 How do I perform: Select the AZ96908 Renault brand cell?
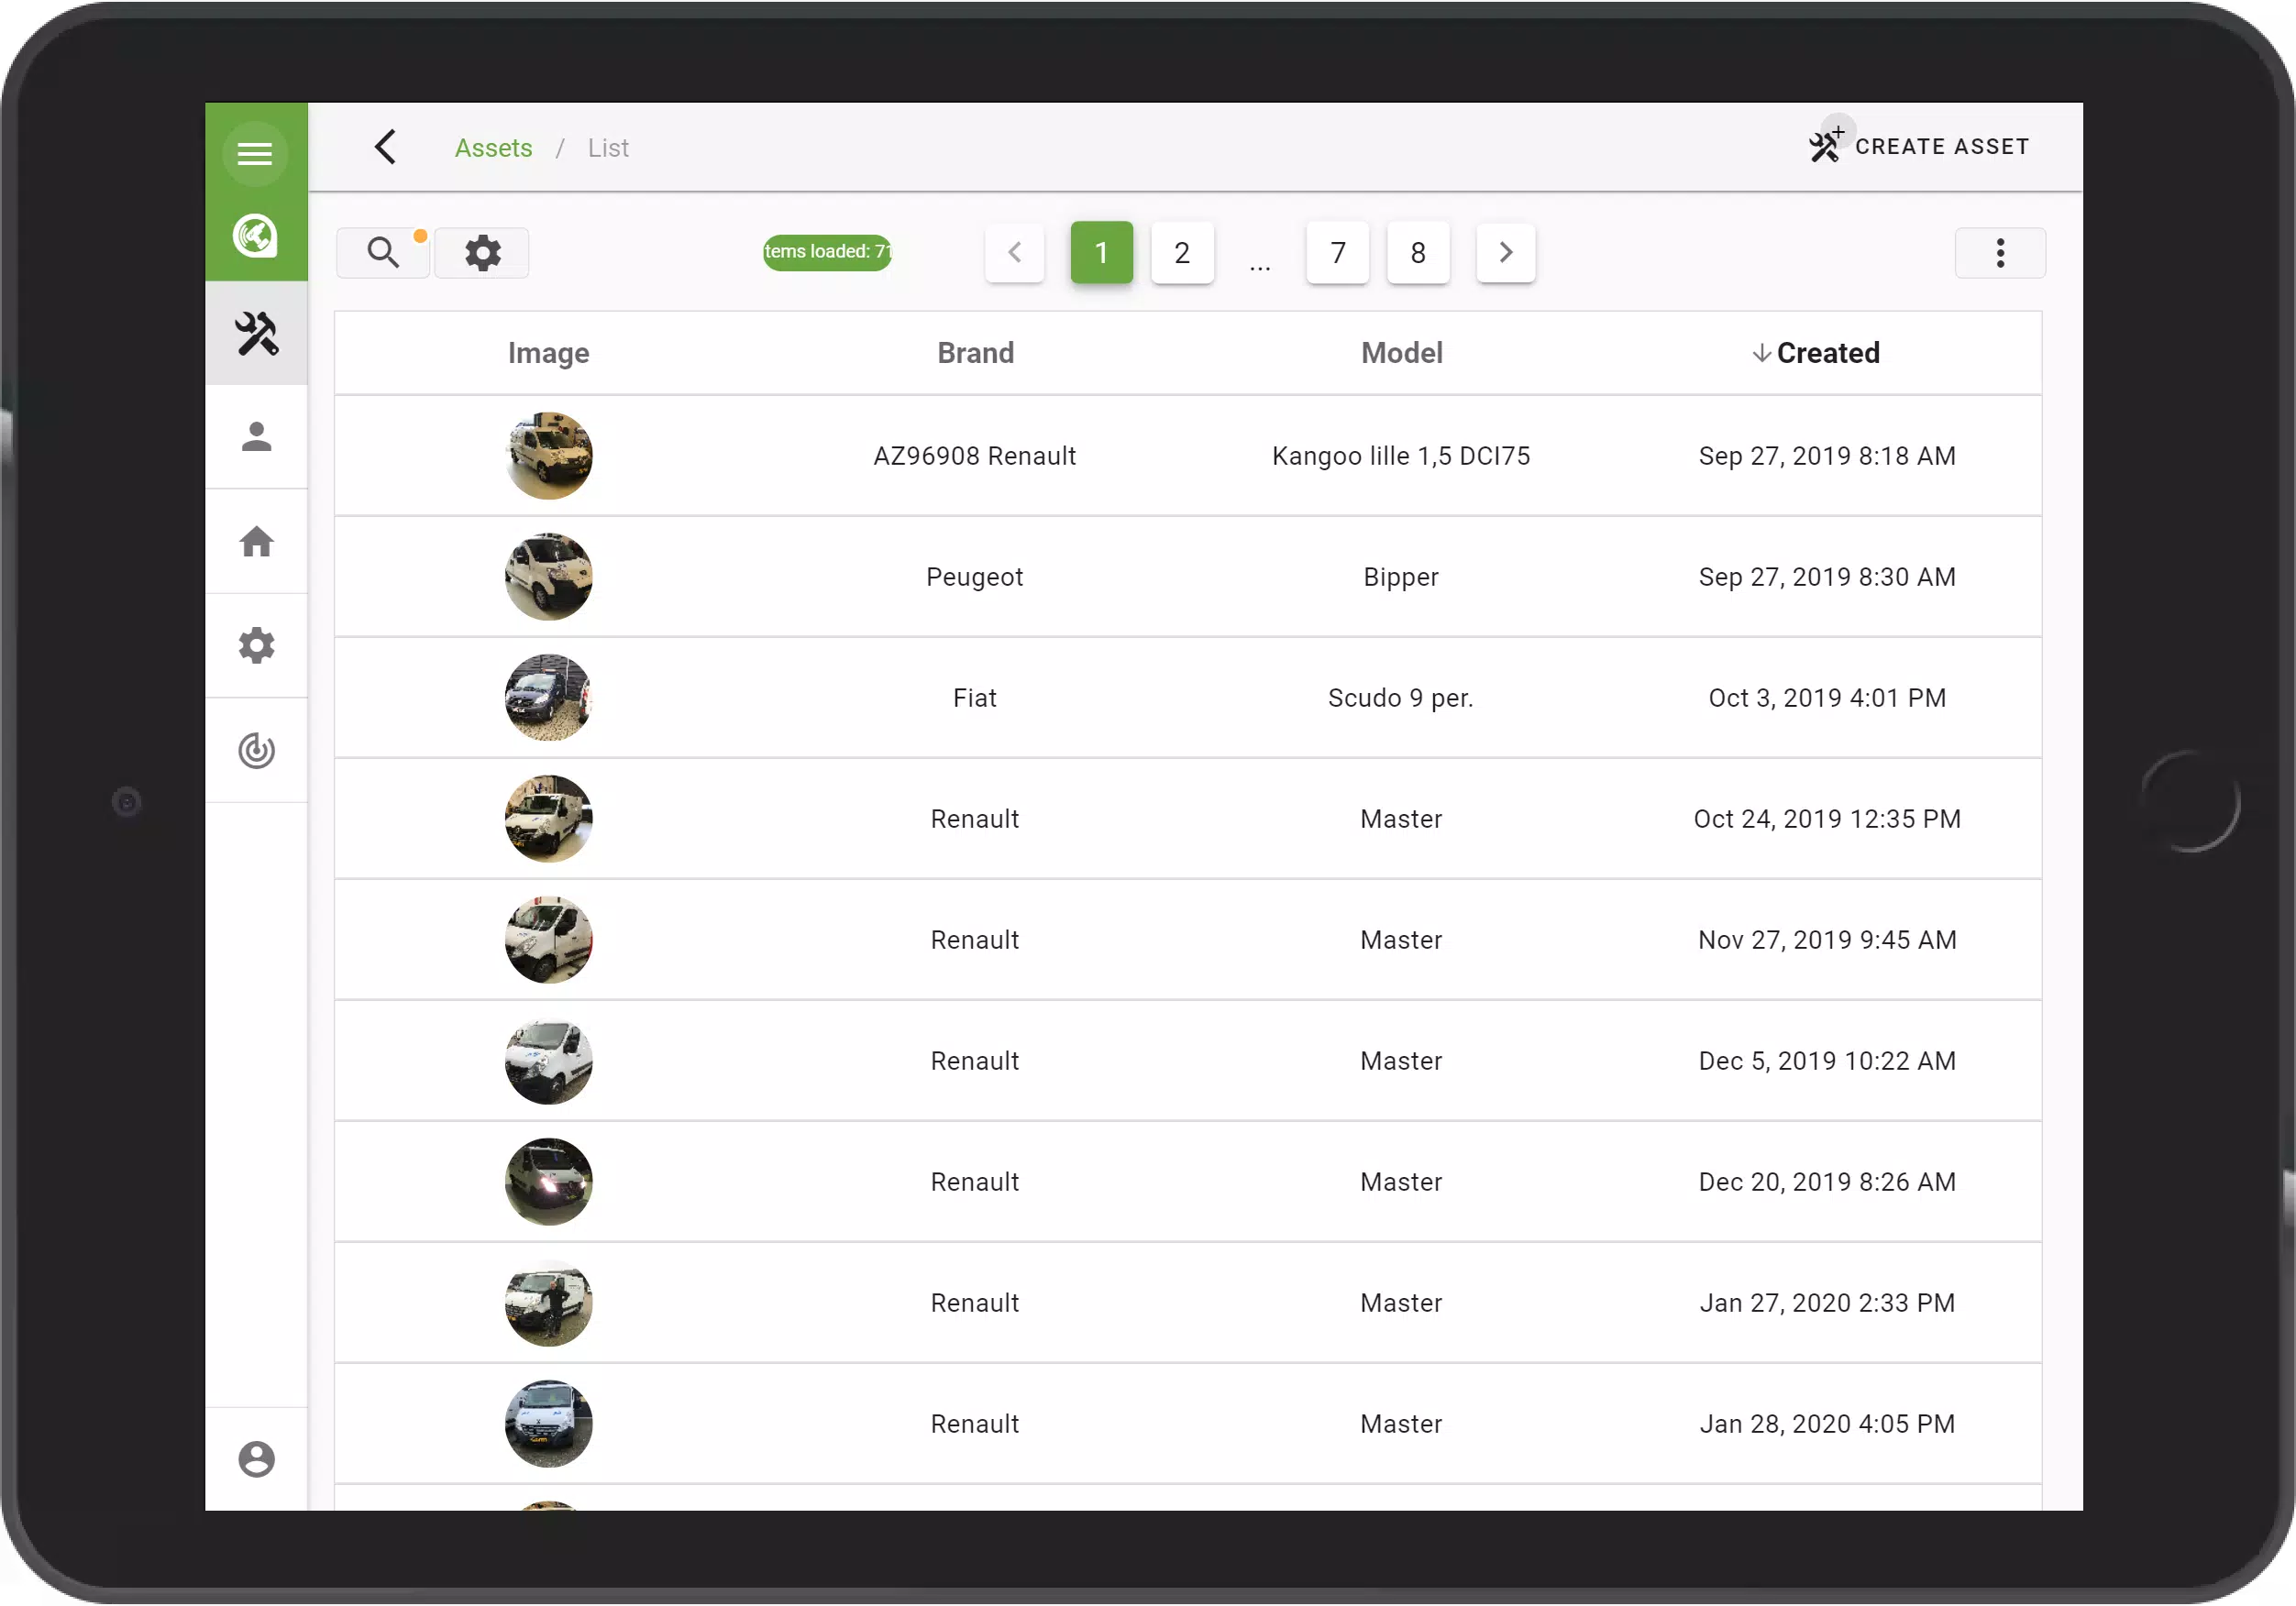point(975,456)
